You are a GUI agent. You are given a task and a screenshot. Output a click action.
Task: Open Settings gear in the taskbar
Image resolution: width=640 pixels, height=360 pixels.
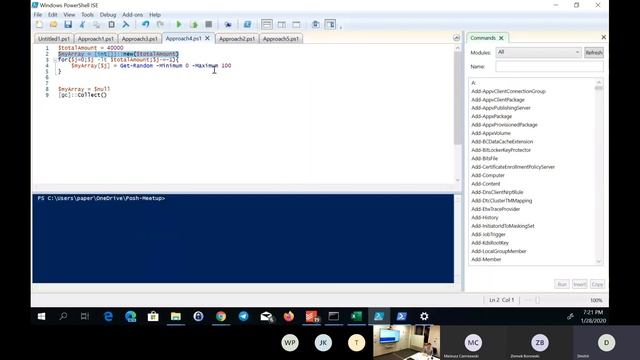coord(424,316)
